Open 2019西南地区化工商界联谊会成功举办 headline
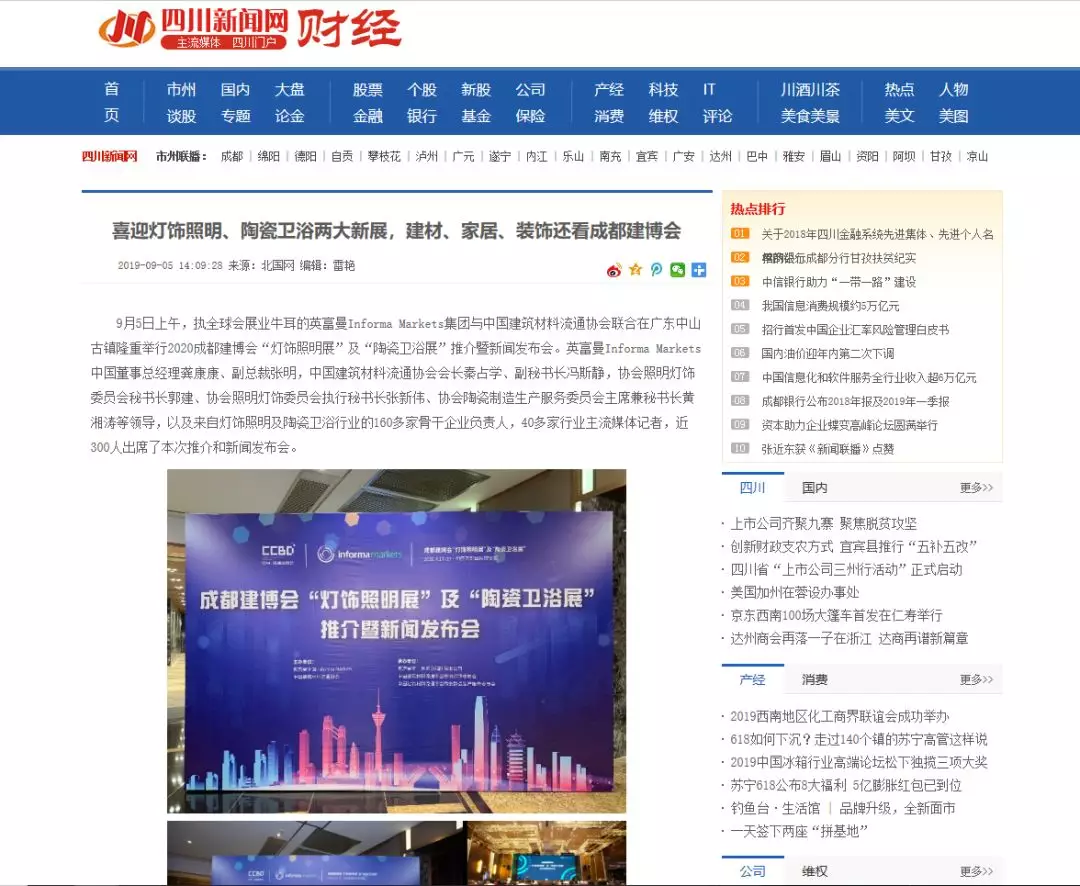Viewport: 1080px width, 886px height. pos(840,717)
